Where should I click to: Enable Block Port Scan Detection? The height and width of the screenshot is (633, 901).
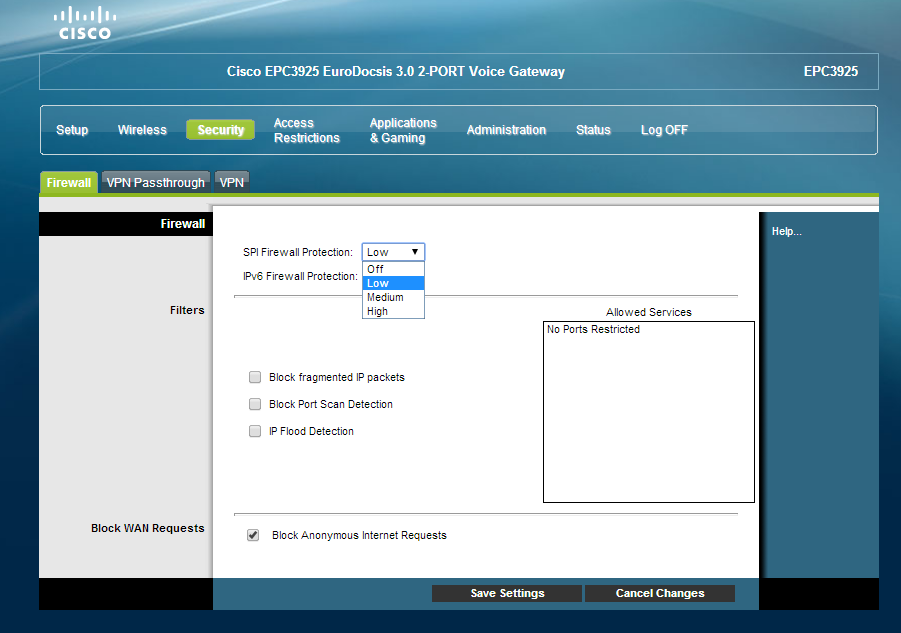255,404
